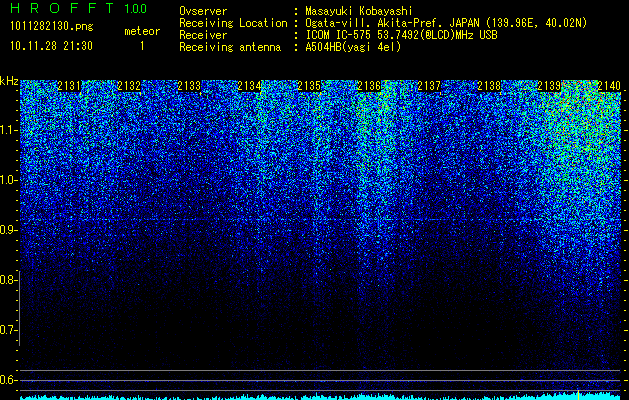Click the 0.8 frequency axis label
Image resolution: width=629 pixels, height=400 pixels.
click(x=8, y=280)
